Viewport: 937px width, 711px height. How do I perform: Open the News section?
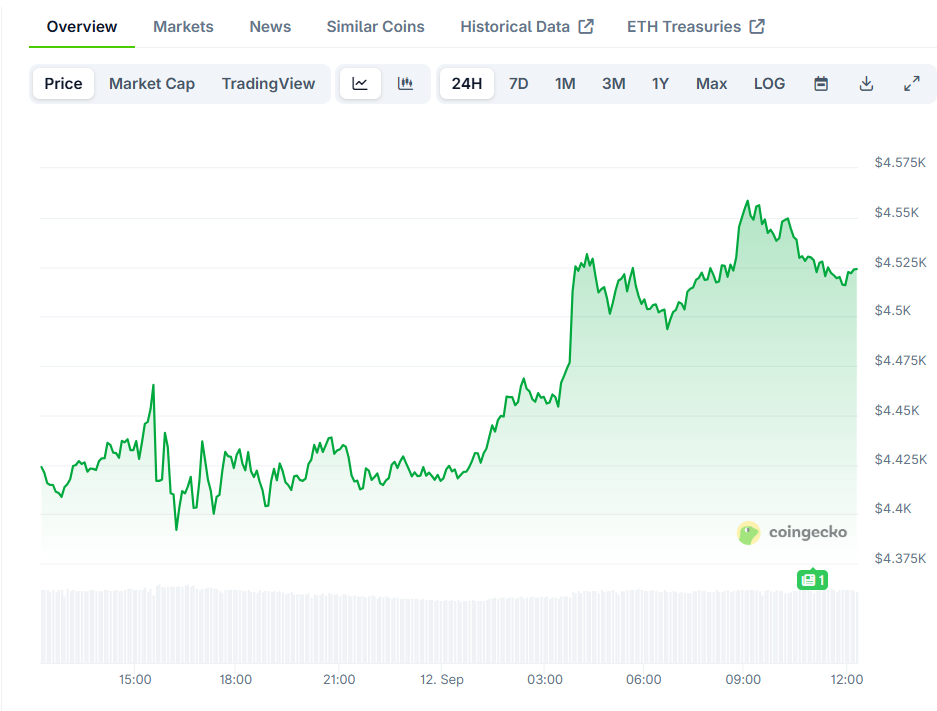point(270,26)
